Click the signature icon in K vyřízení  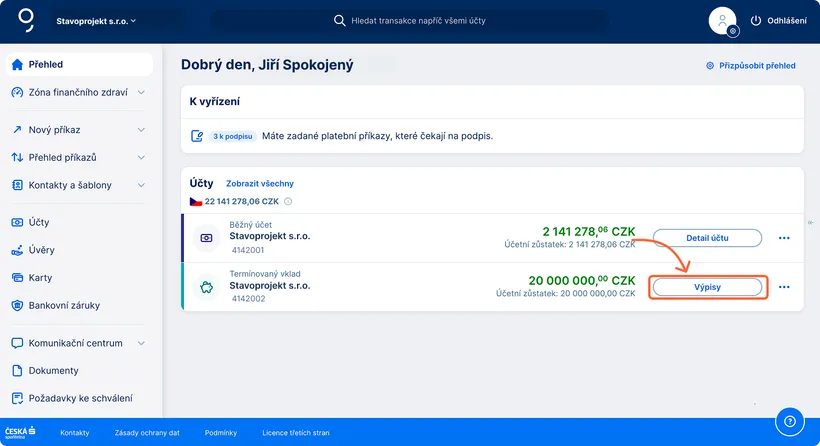tap(197, 136)
